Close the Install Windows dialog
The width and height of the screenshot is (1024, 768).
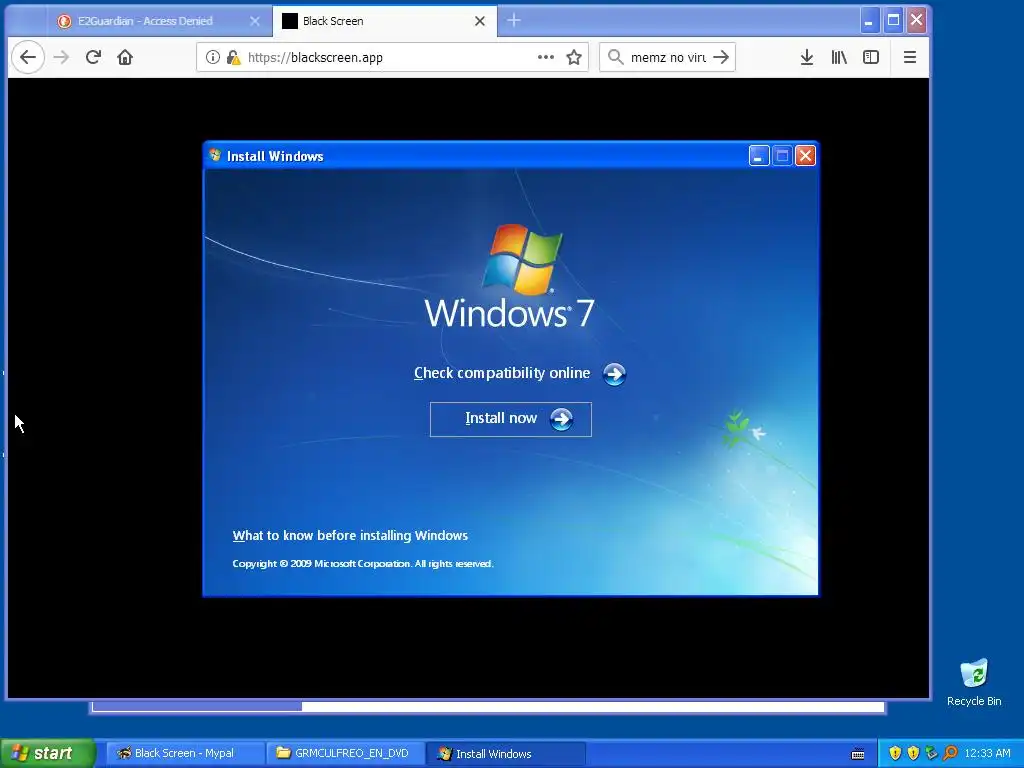coord(805,156)
